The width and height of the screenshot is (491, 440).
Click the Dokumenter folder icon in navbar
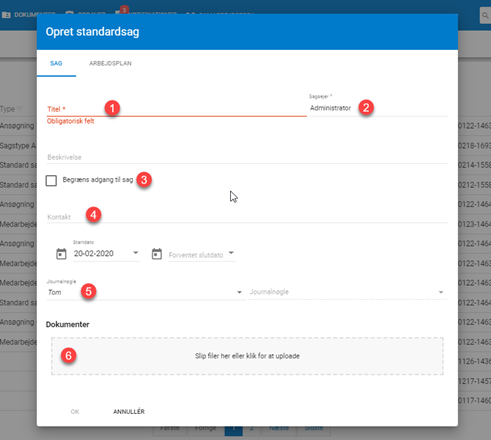6,15
